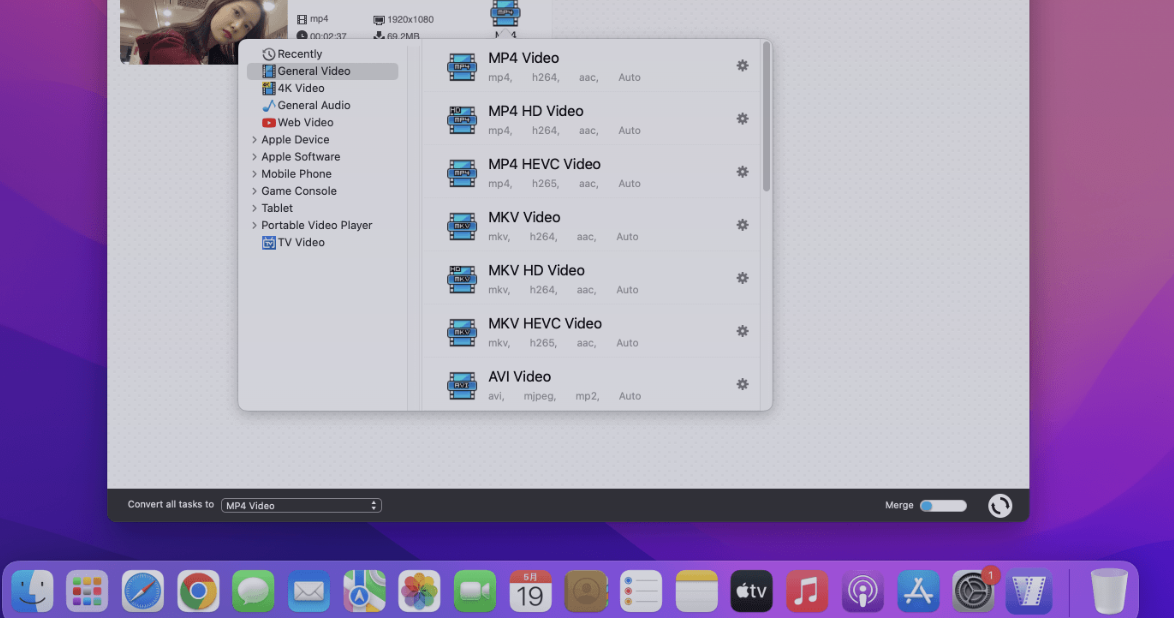This screenshot has width=1174, height=618.
Task: Open Launchpad from the Dock
Action: point(87,591)
